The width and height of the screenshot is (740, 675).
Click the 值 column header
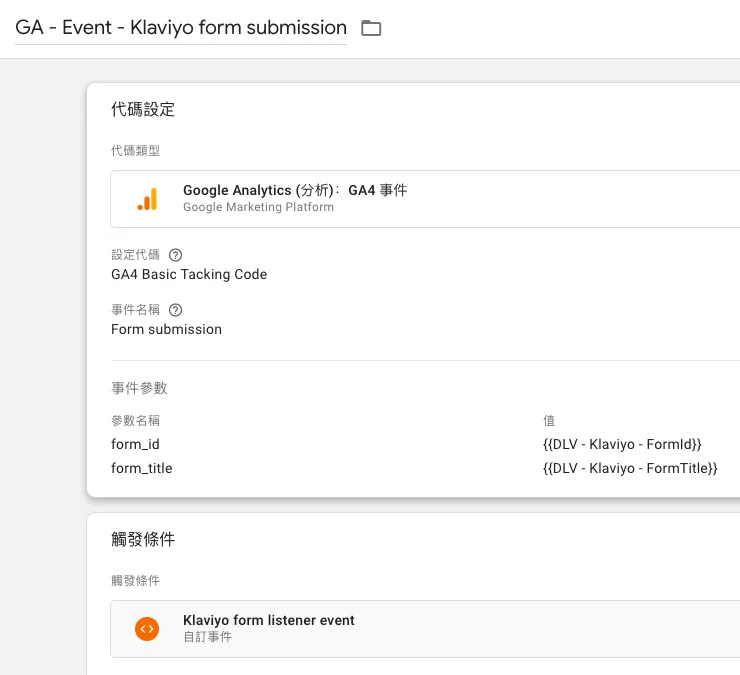click(549, 420)
